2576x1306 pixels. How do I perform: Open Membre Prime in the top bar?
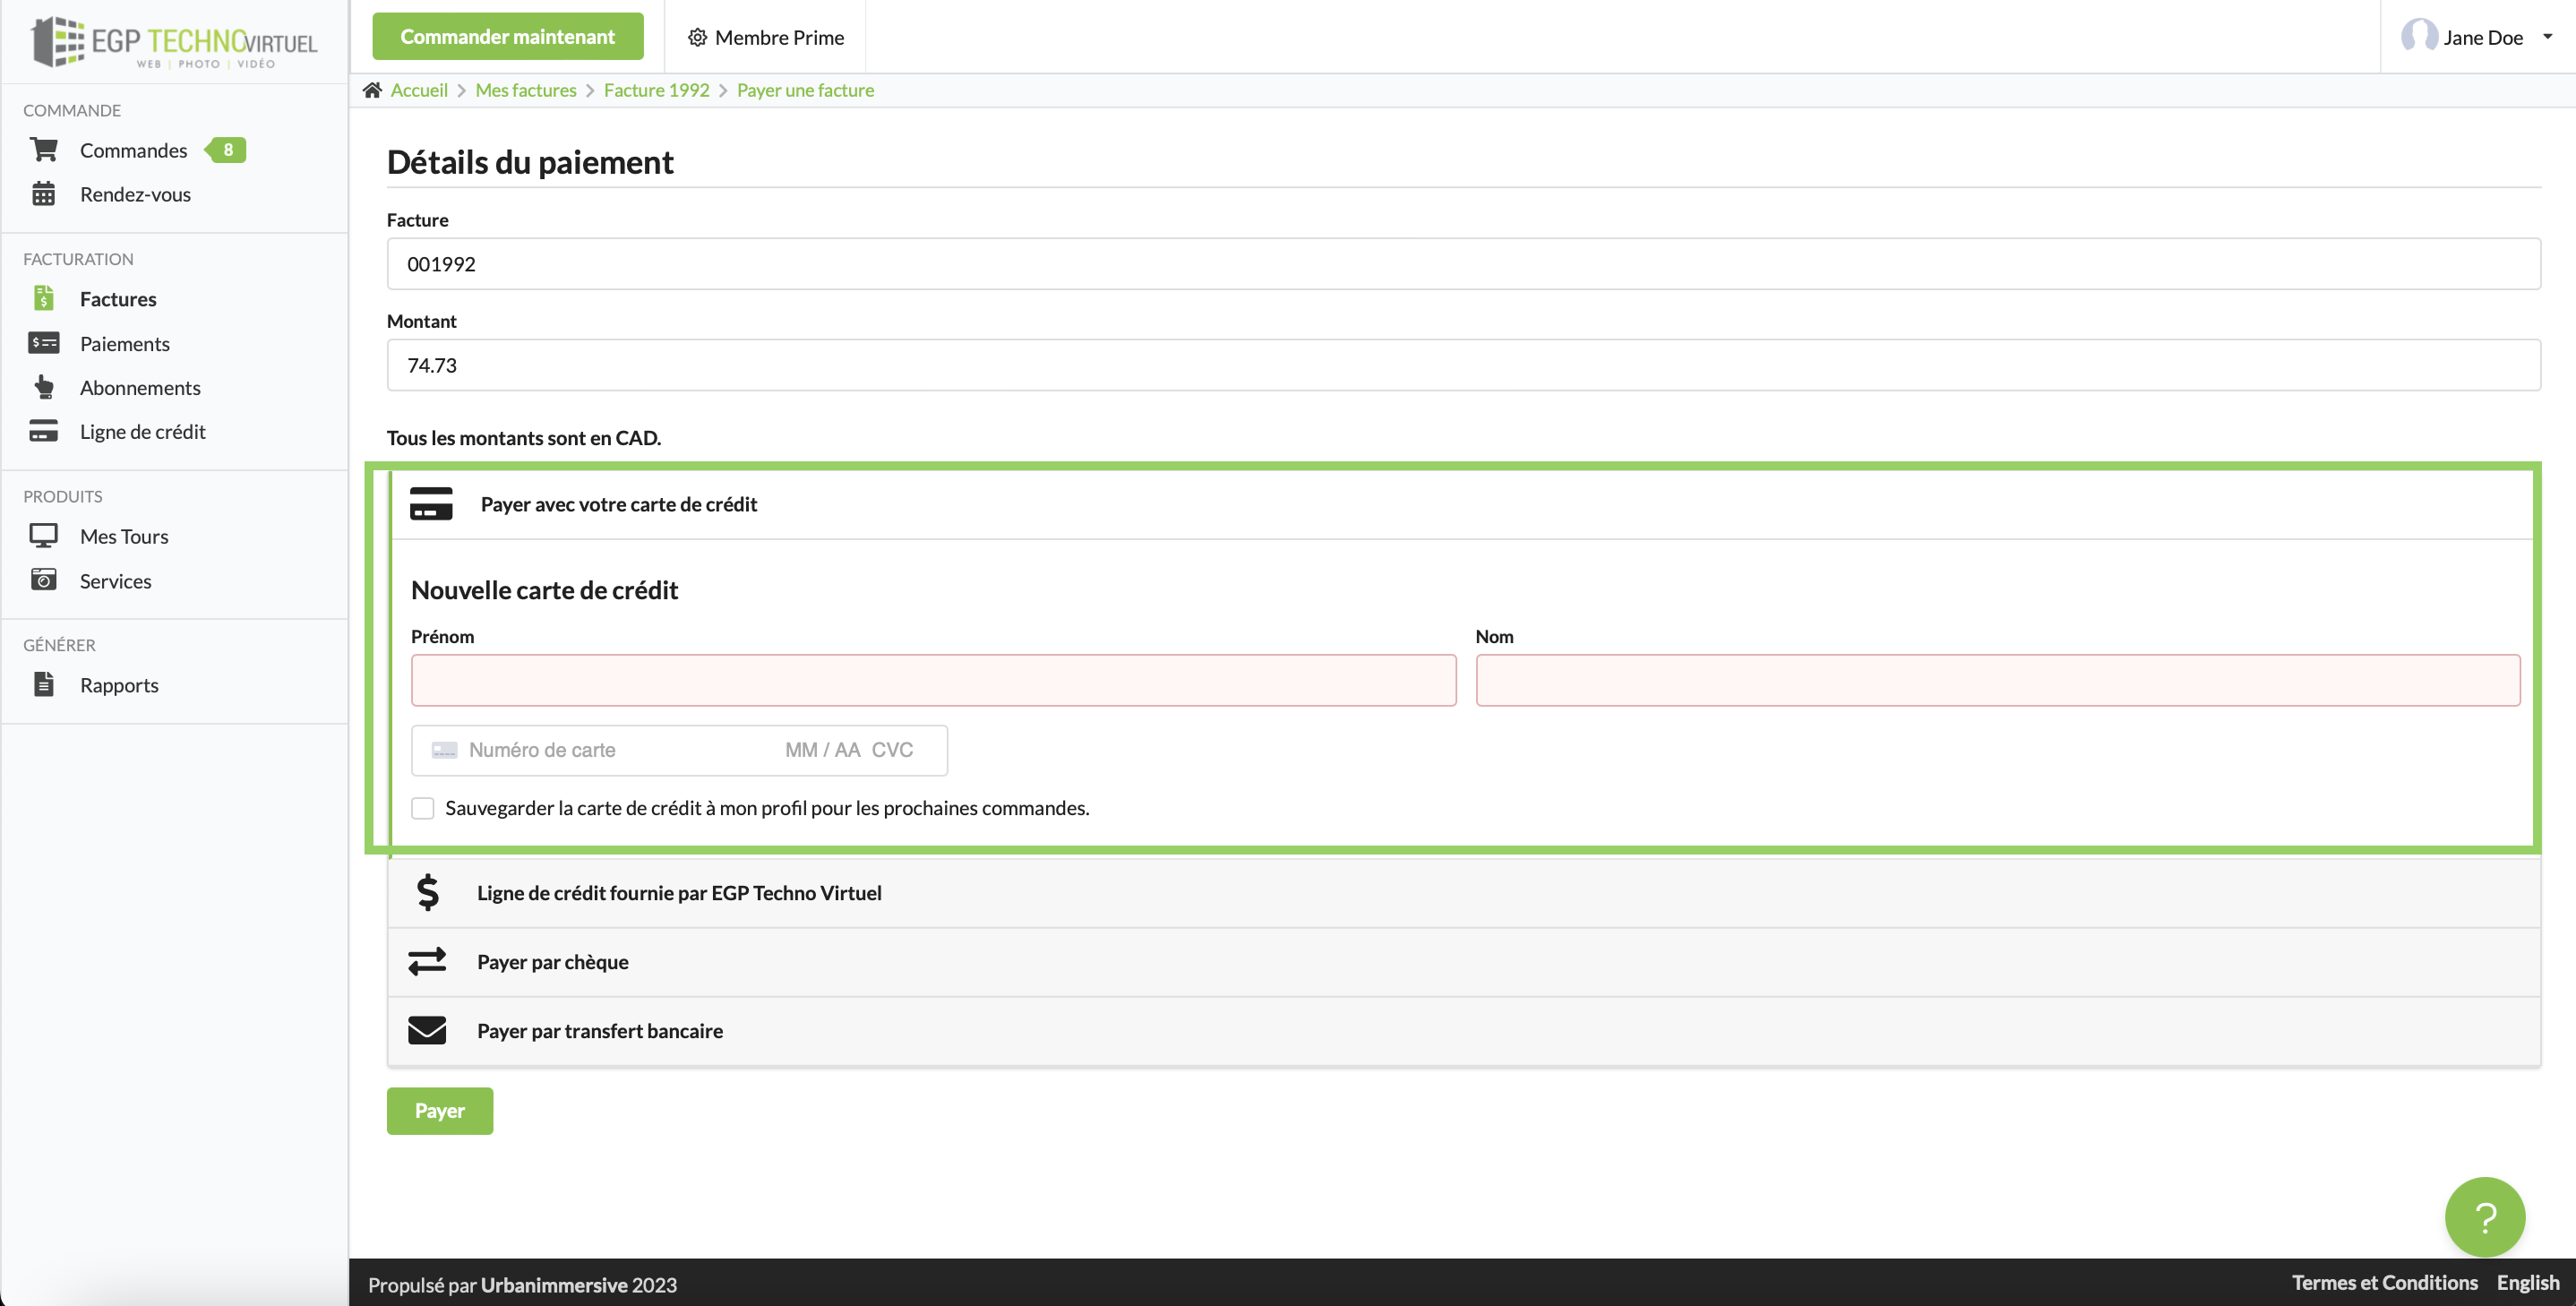coord(766,37)
